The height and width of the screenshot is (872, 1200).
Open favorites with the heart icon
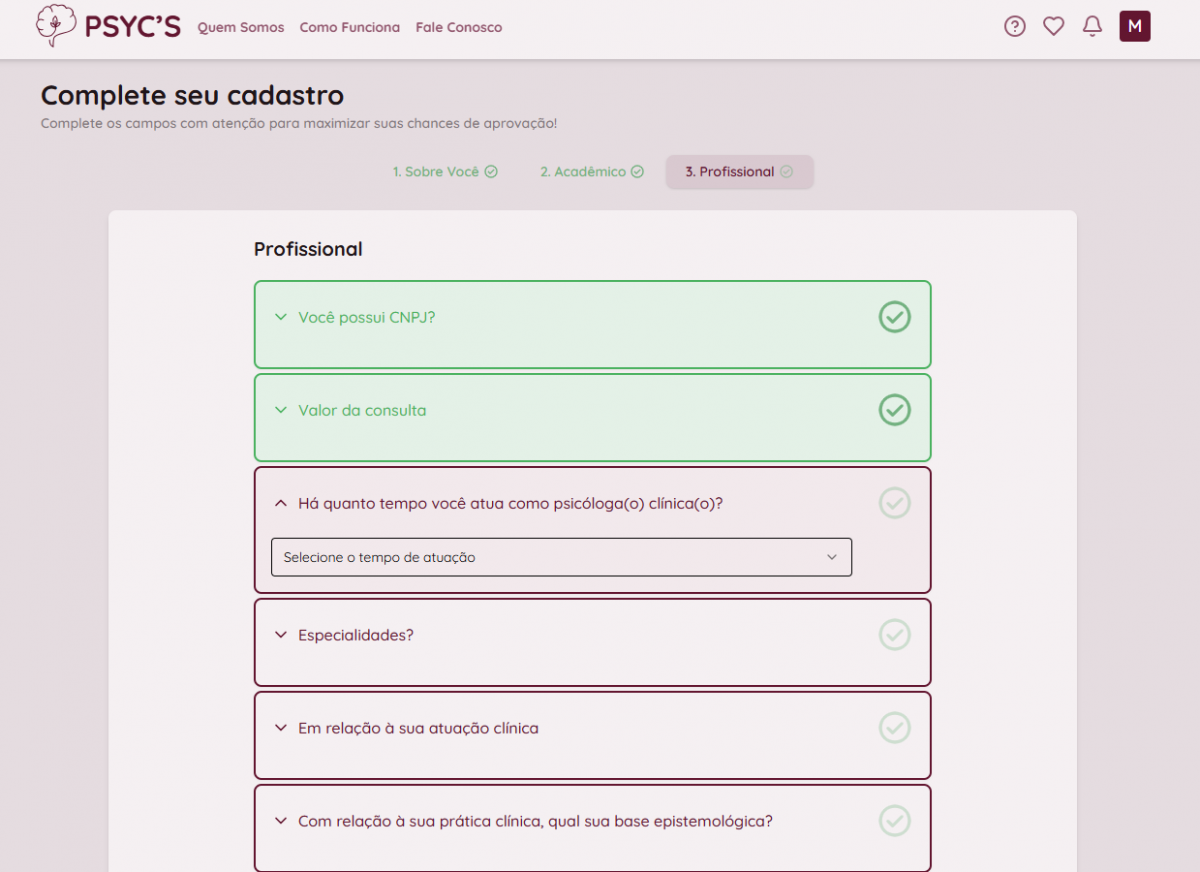coord(1054,27)
